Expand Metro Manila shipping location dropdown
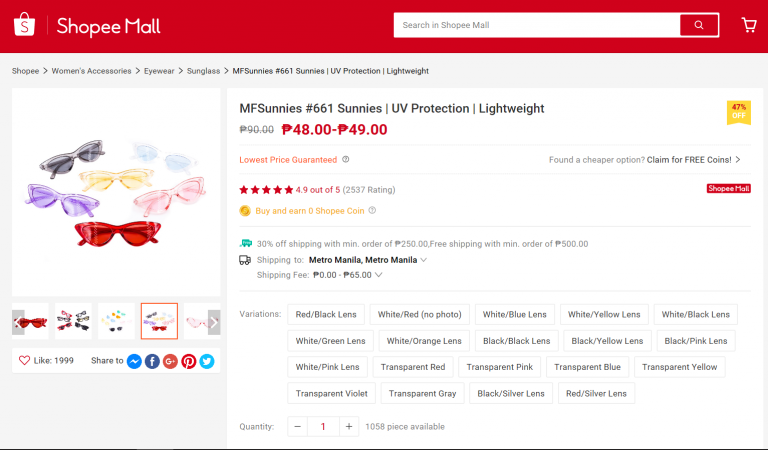This screenshot has width=768, height=450. [424, 260]
